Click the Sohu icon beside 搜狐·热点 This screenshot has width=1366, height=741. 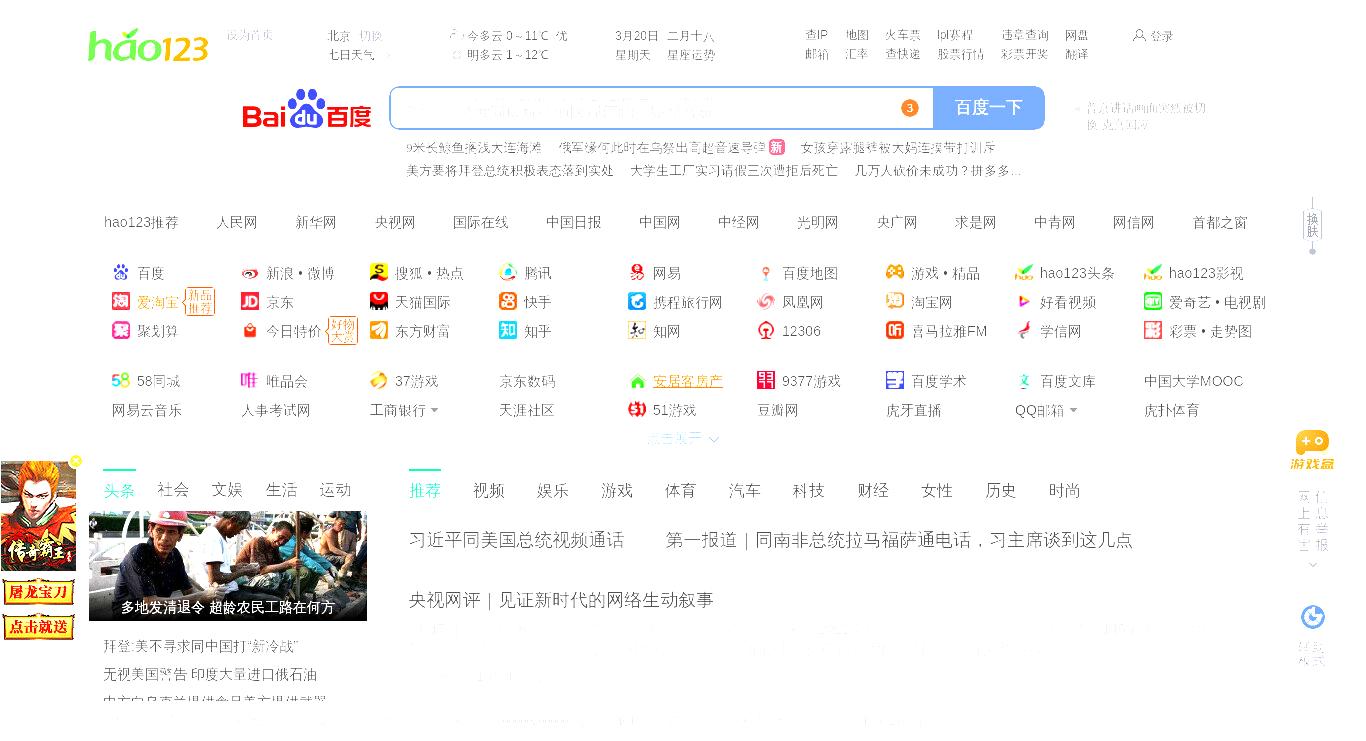click(379, 272)
